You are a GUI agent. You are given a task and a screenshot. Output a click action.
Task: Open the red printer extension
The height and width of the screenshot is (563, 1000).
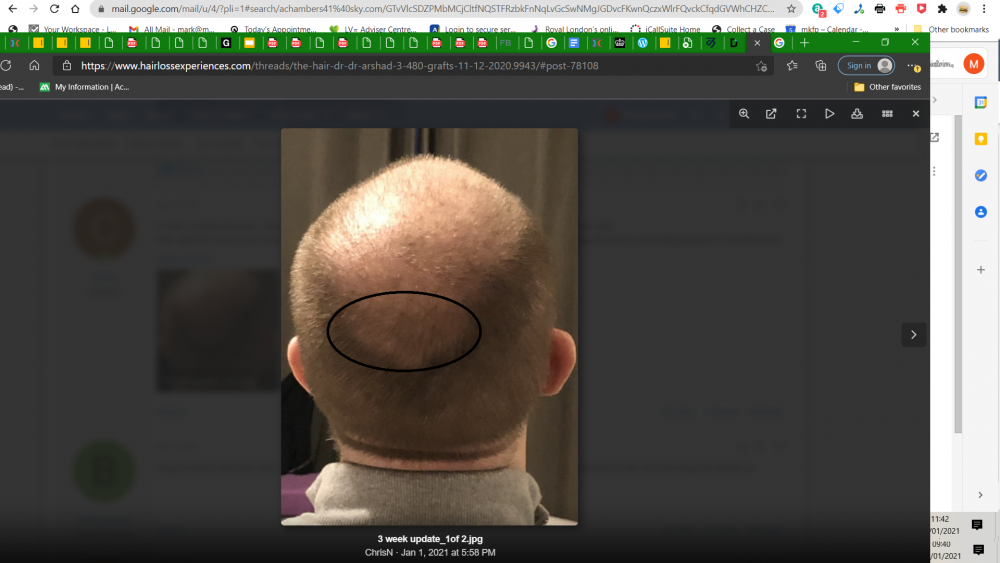[901, 9]
